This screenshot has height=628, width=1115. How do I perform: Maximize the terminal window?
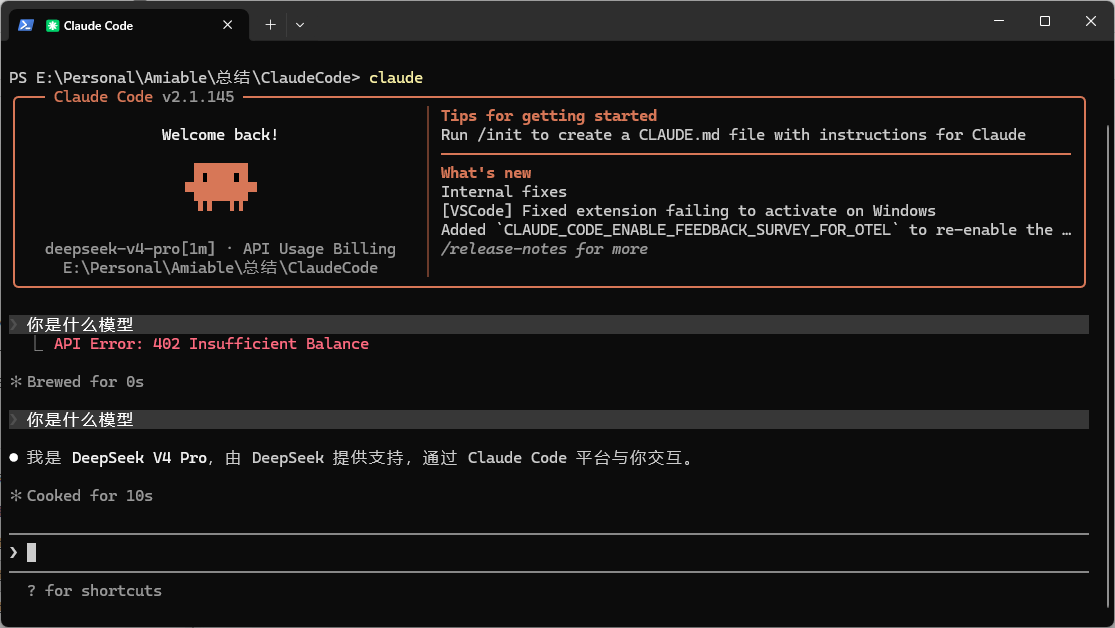[1045, 21]
